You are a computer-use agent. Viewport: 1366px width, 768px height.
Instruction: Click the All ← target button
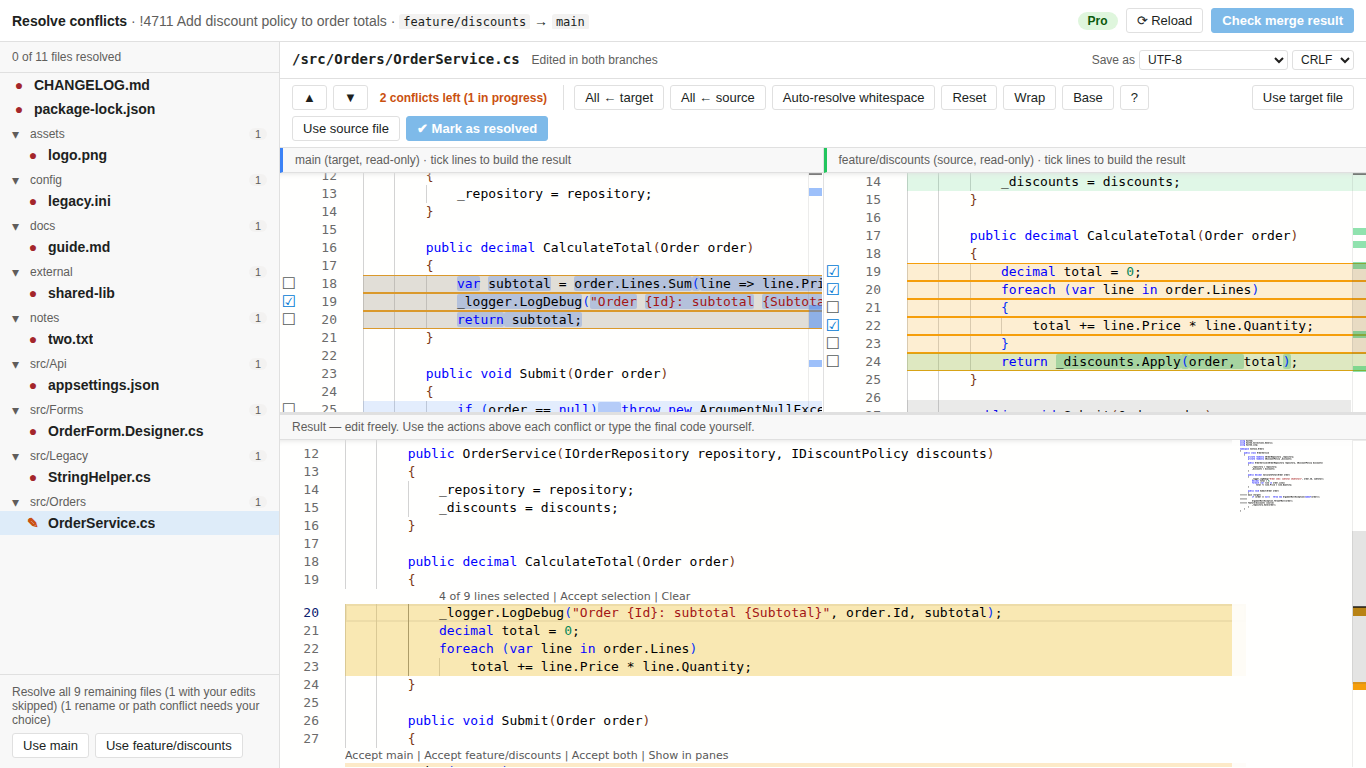point(619,97)
